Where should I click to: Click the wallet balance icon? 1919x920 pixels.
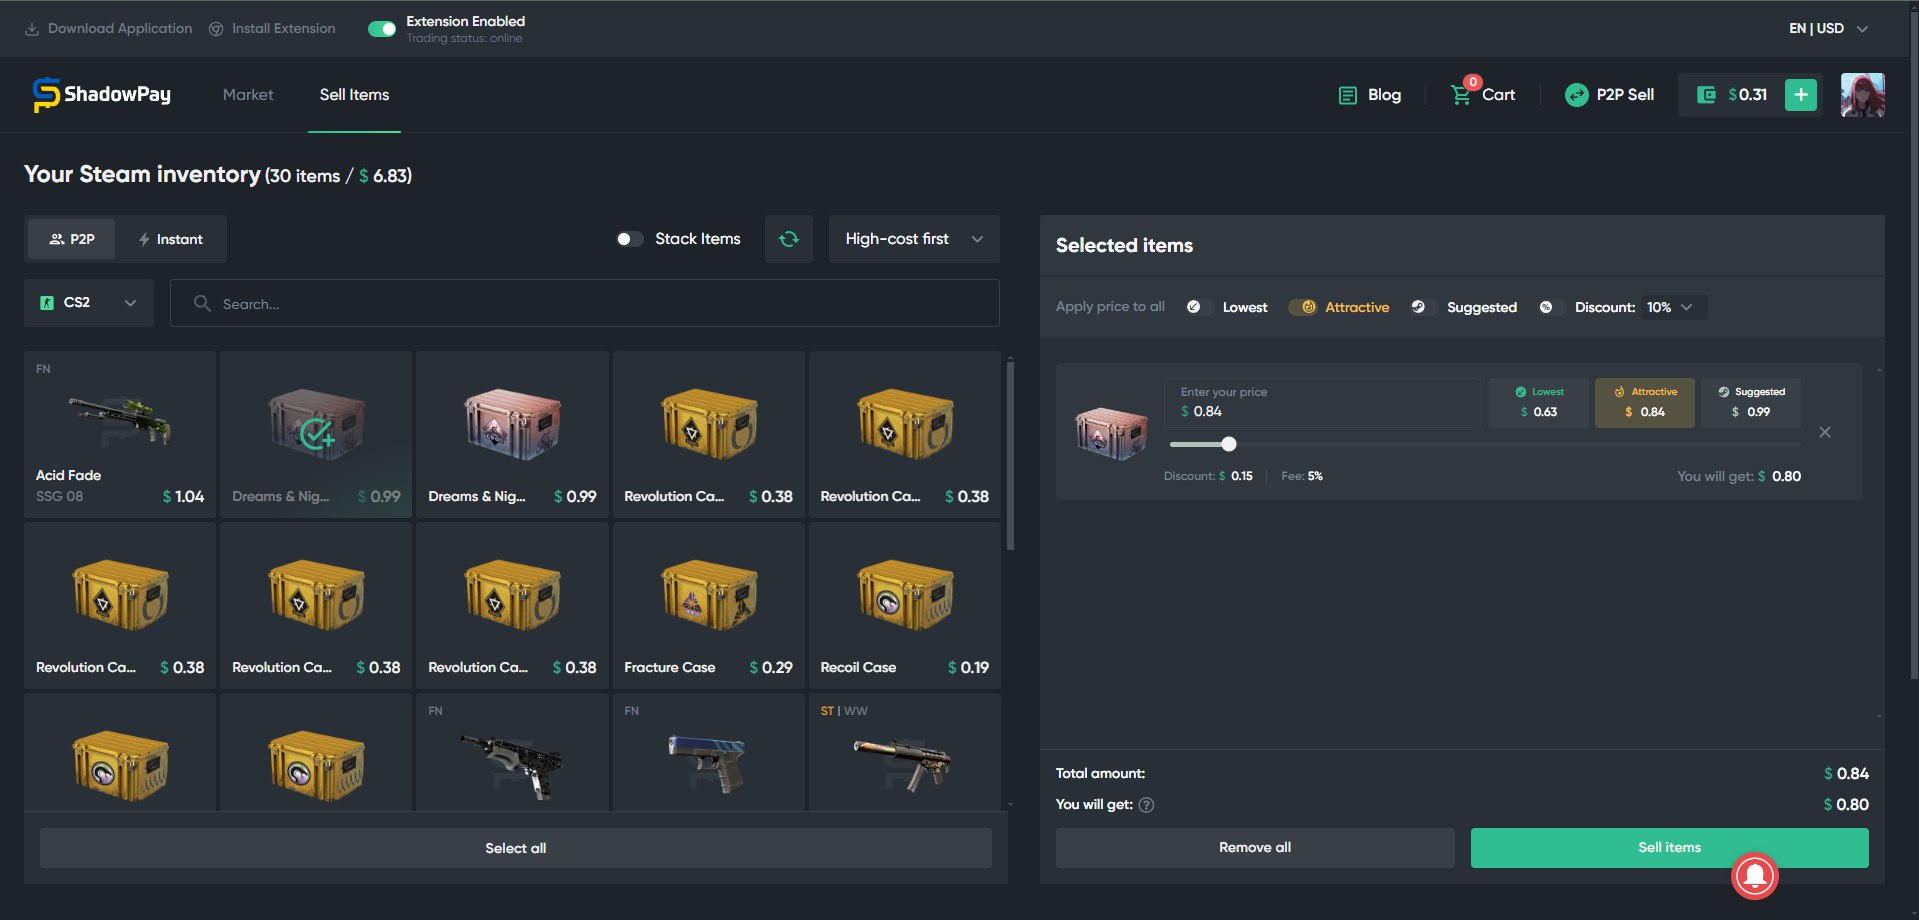tap(1706, 95)
